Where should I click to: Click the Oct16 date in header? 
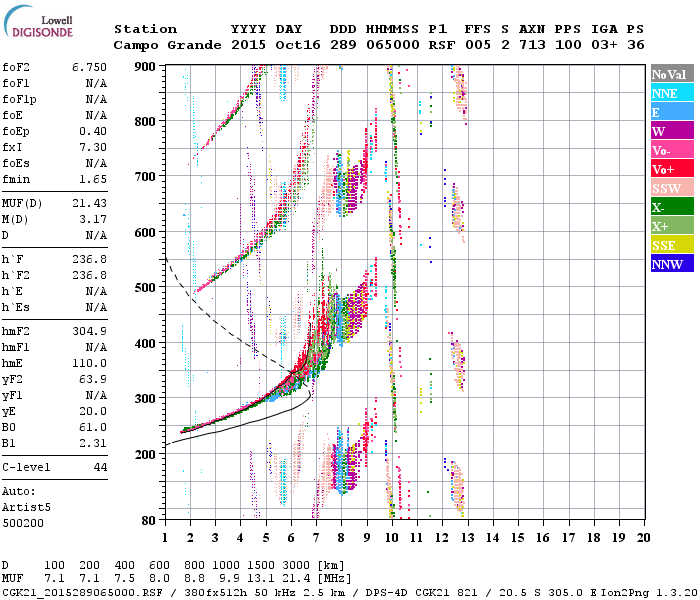tap(298, 46)
